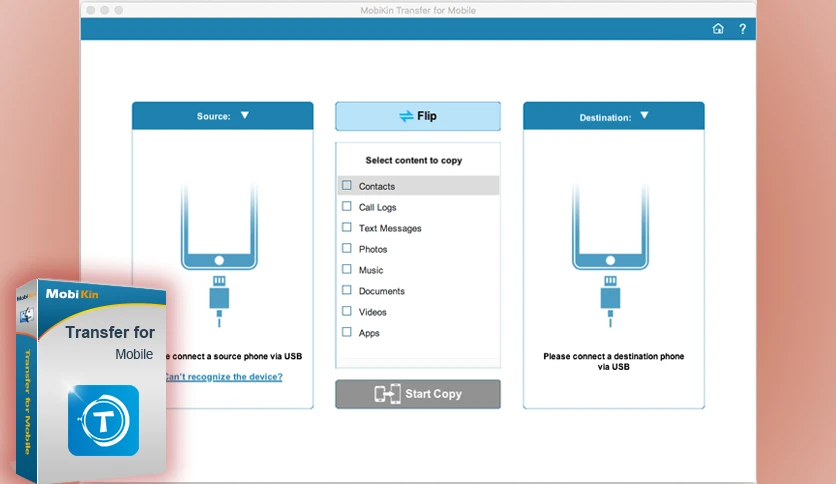
Task: Open the Can't recognize the device link
Action: (223, 377)
